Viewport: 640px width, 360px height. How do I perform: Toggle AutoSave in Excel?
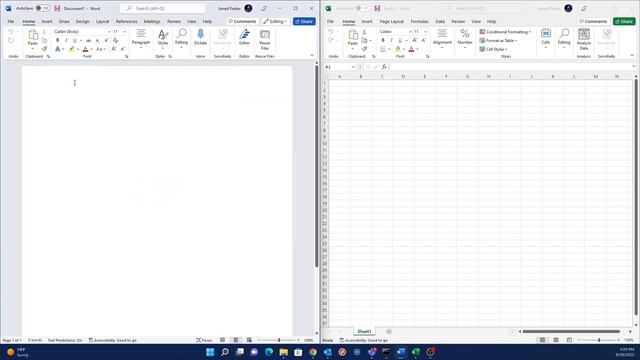tap(362, 8)
